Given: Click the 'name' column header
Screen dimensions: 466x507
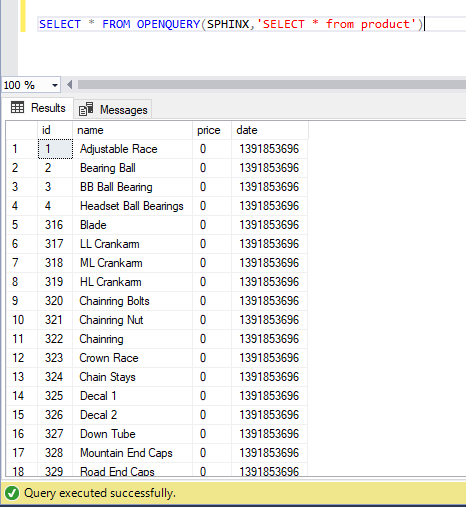Looking at the screenshot, I should (132, 130).
